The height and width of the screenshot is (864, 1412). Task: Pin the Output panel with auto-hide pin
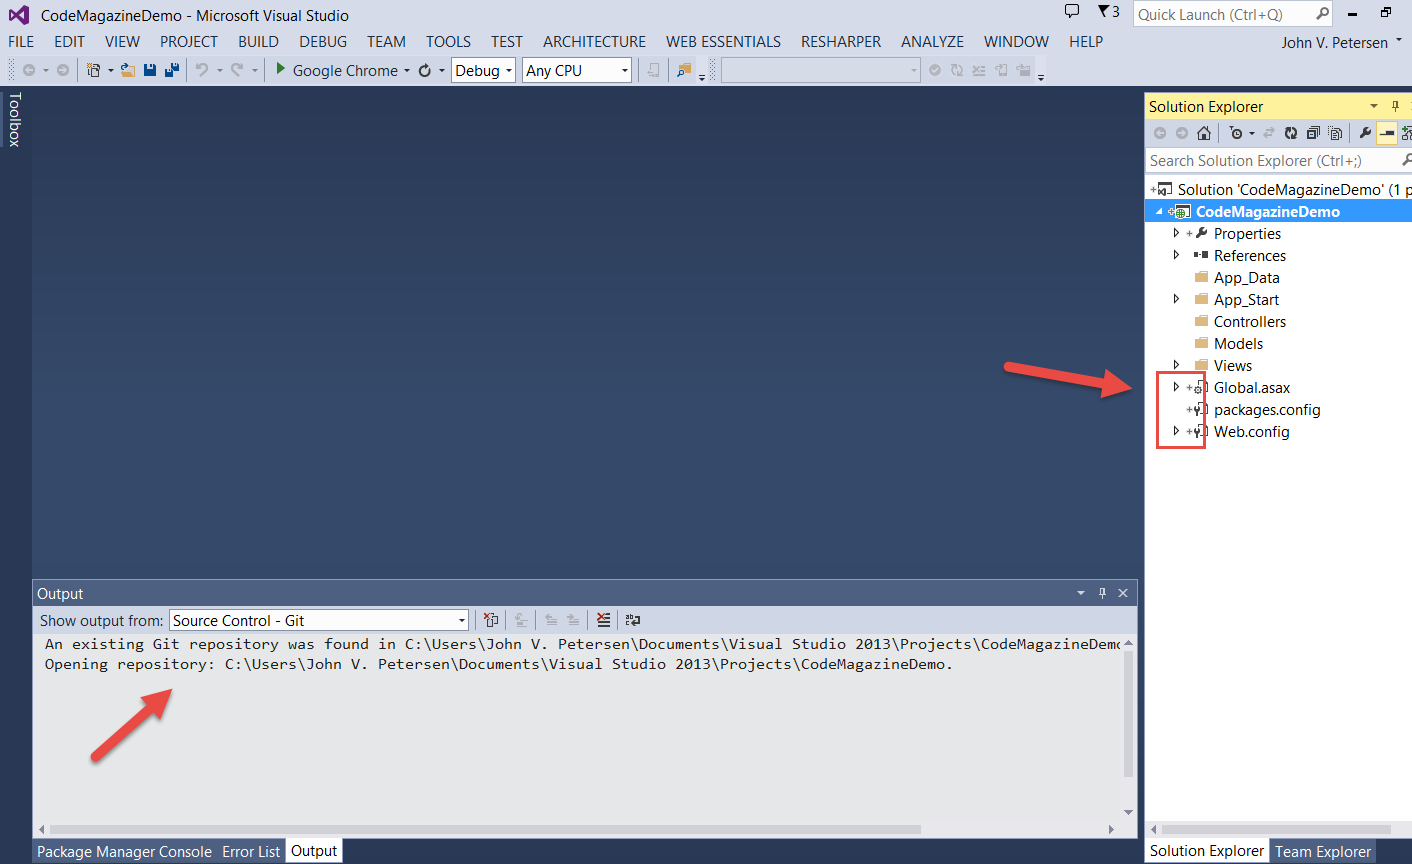point(1103,593)
